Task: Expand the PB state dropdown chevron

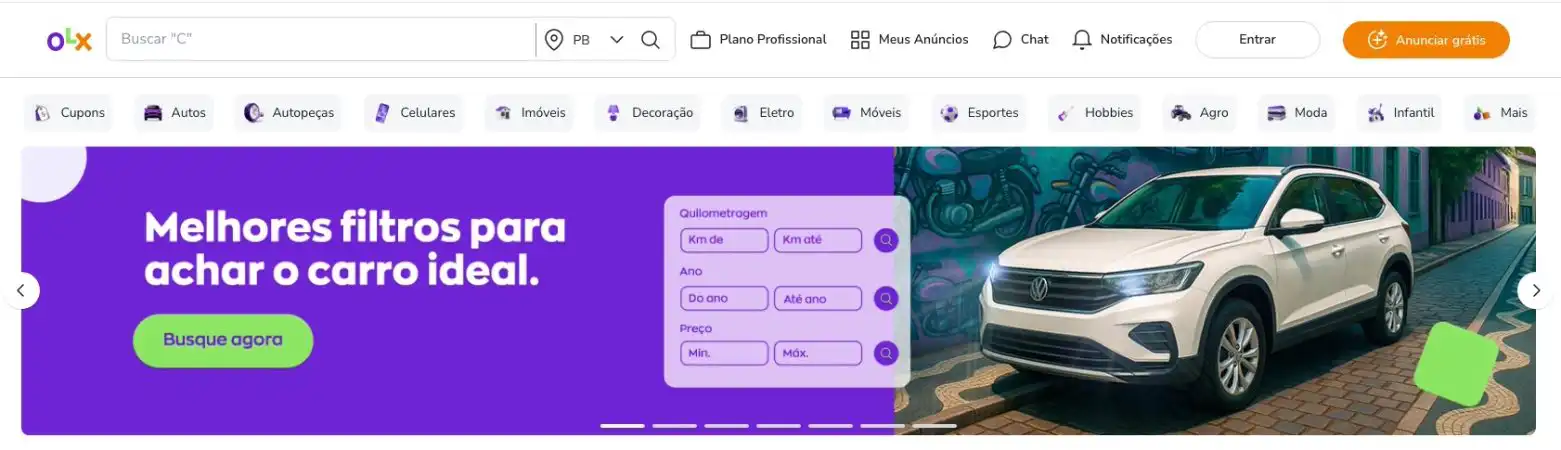Action: pos(617,40)
